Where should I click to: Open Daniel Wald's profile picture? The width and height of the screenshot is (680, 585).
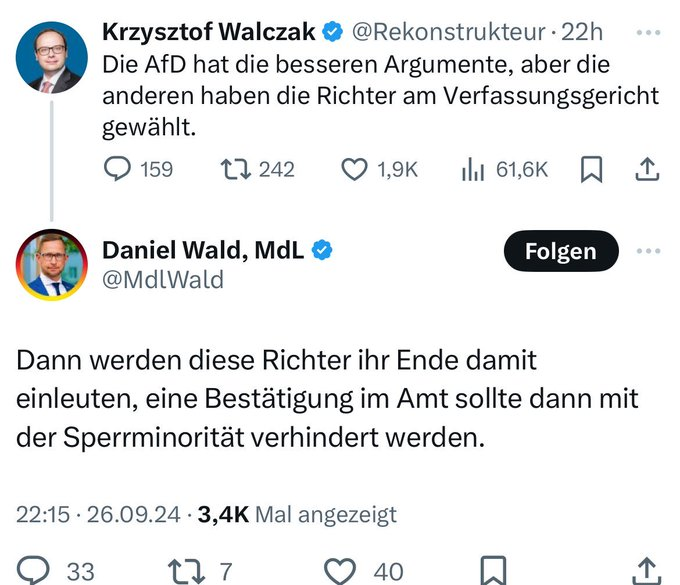52,265
